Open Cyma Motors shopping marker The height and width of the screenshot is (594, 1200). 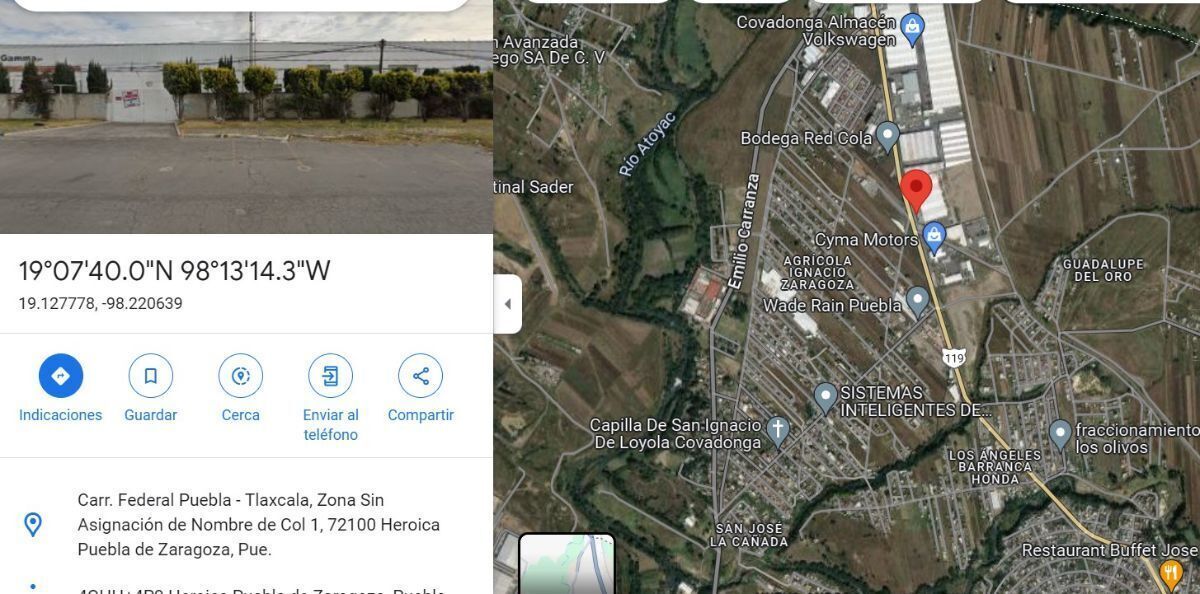pyautogui.click(x=934, y=238)
